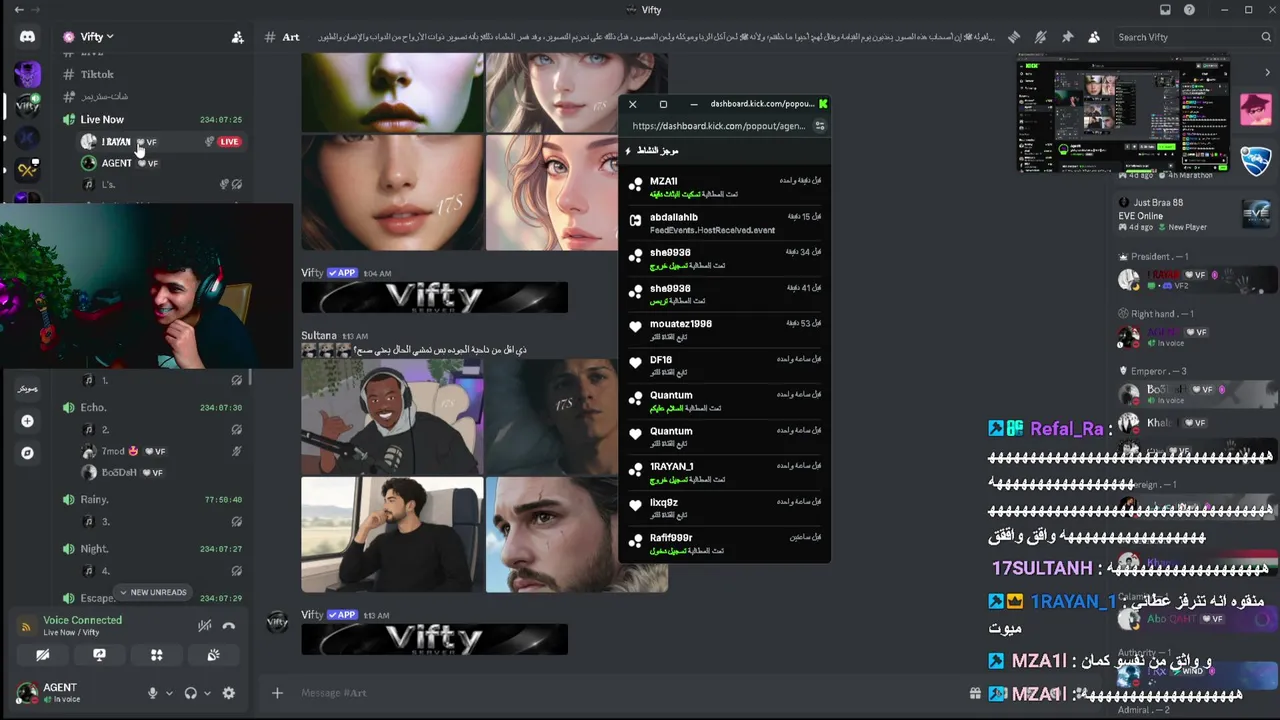Open the Vifty server banner posted at 1:04 AM
The image size is (1280, 720).
pyautogui.click(x=435, y=297)
